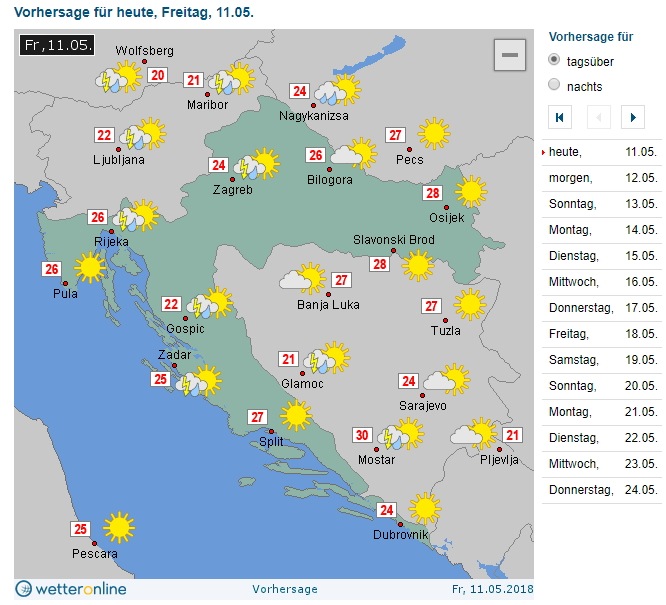This screenshot has height=605, width=666.
Task: Click cloudy sun icon at Sarajevo
Action: click(446, 380)
